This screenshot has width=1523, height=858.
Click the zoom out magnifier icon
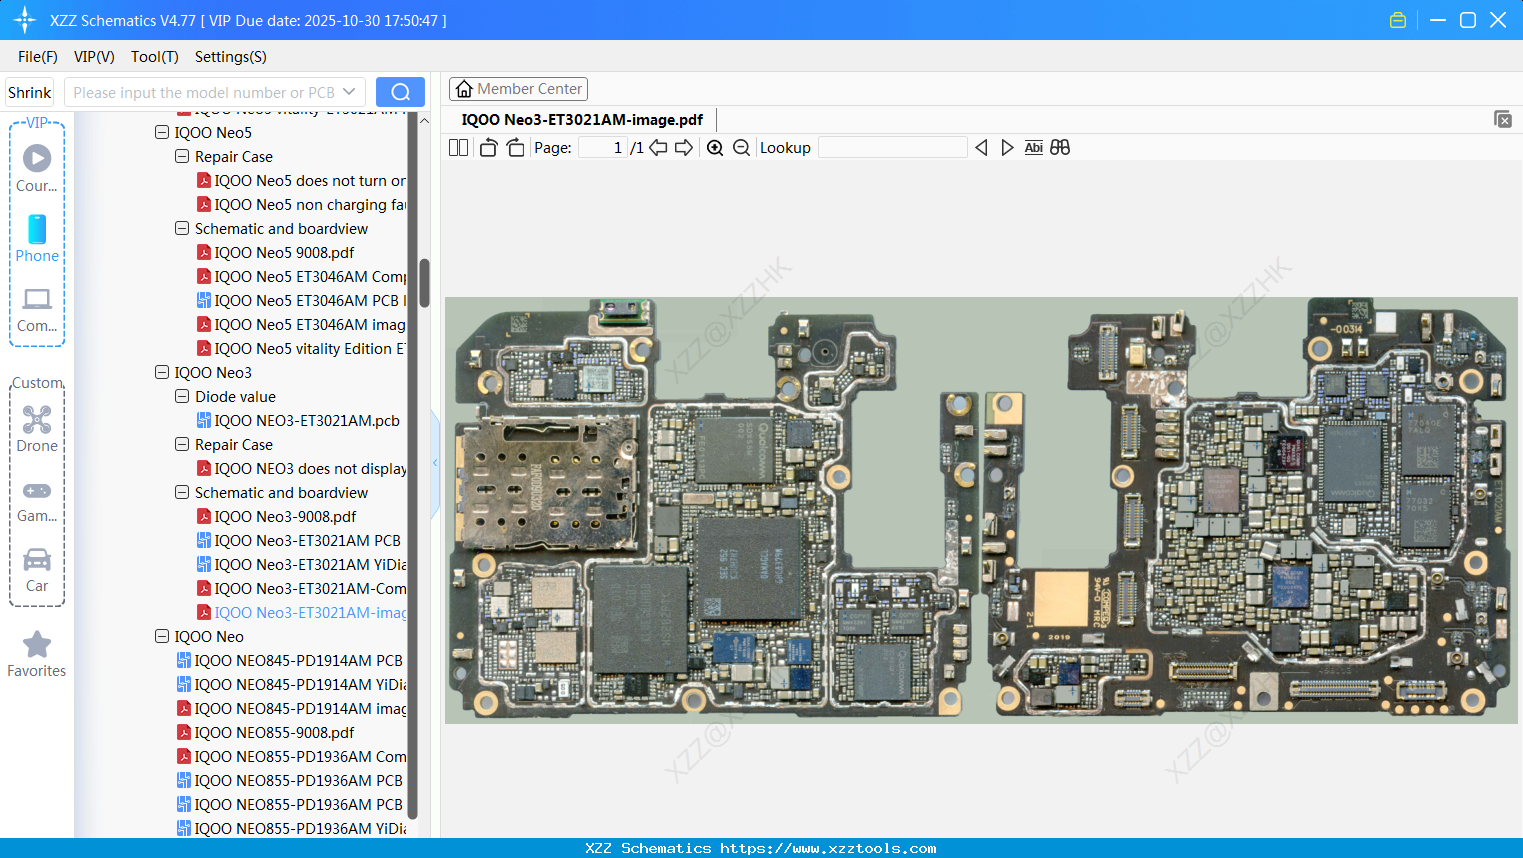pyautogui.click(x=741, y=148)
